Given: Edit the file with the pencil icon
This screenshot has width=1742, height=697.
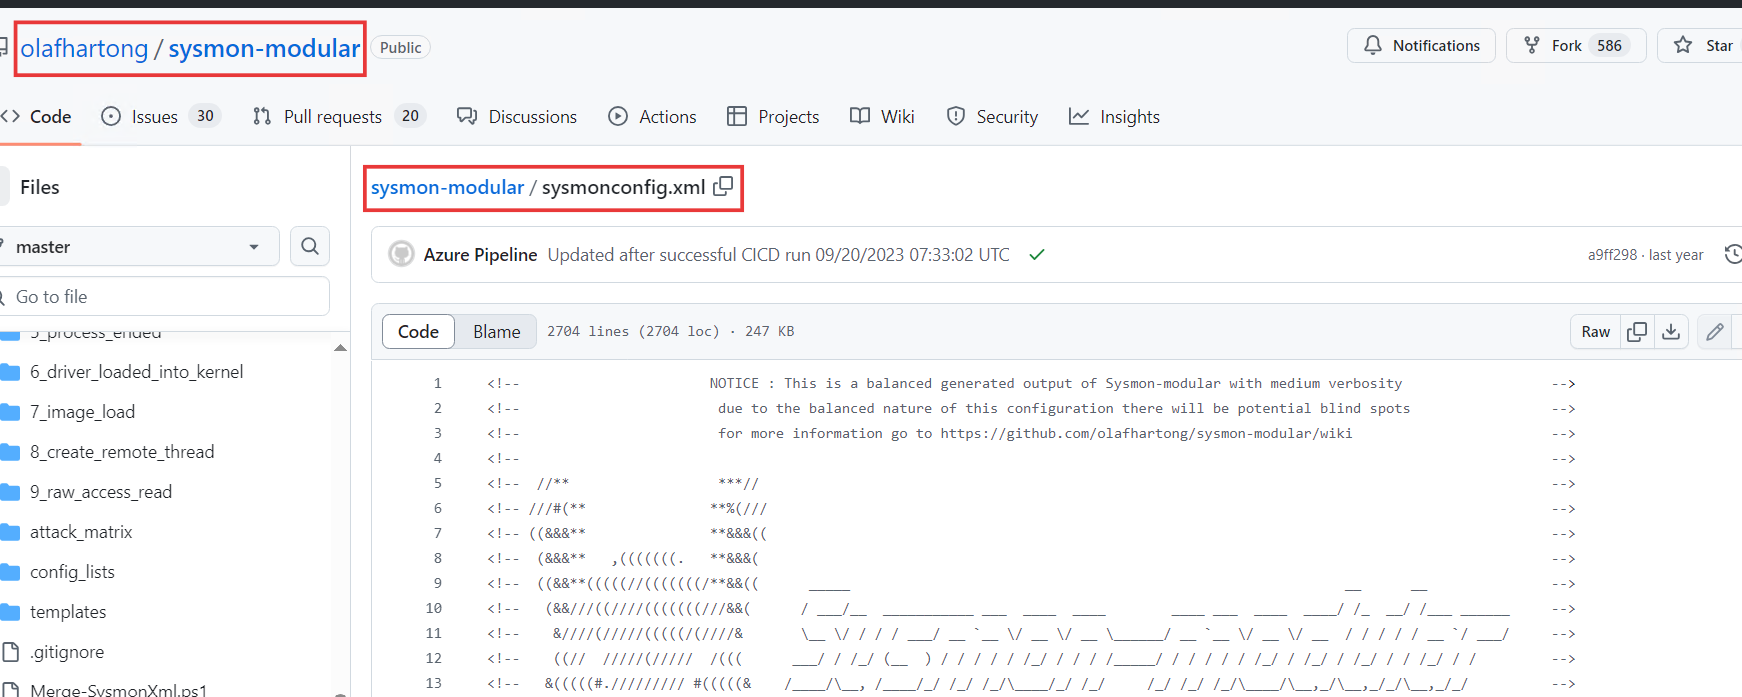Looking at the screenshot, I should (1715, 332).
